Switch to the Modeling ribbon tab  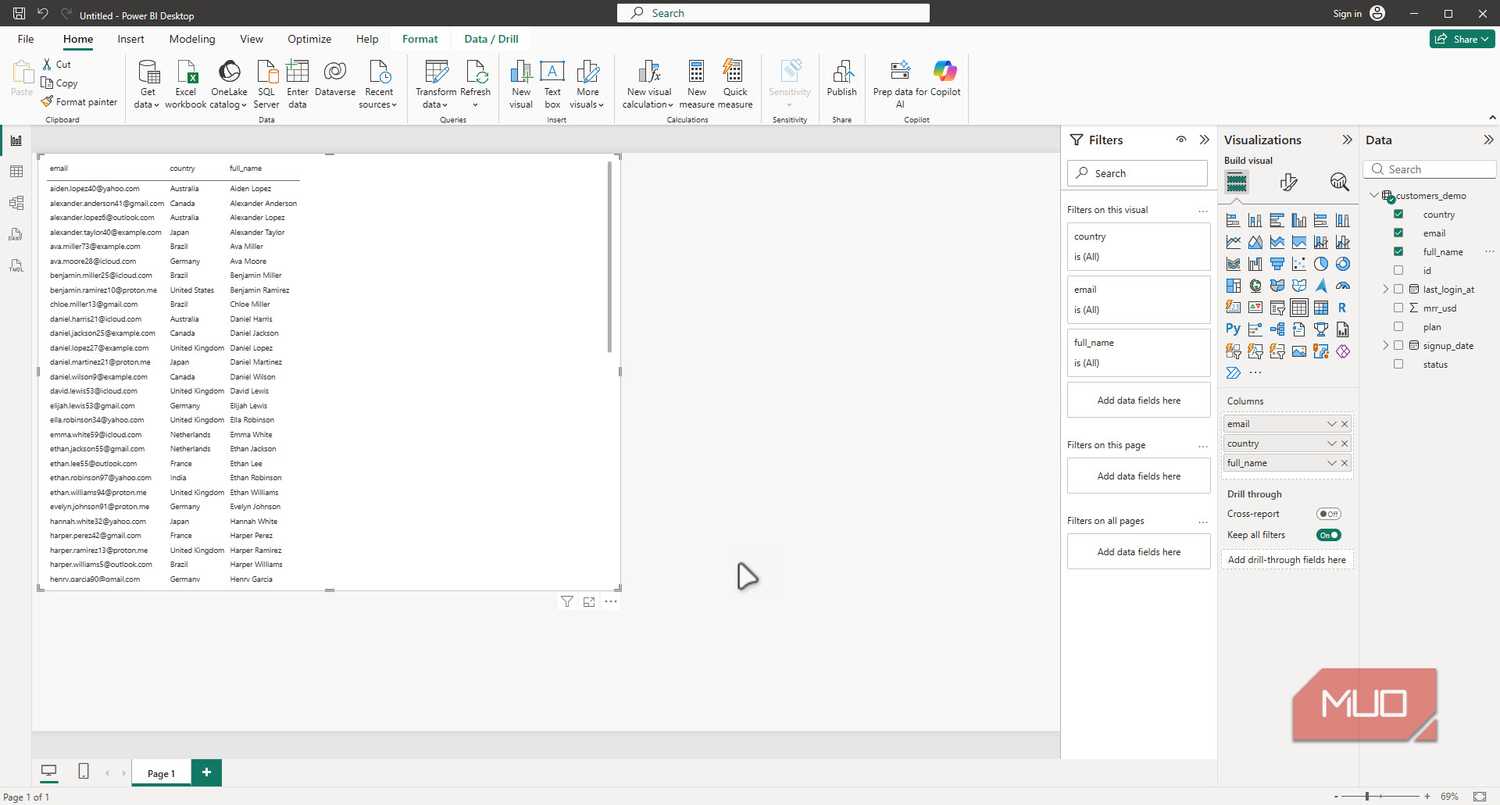[x=192, y=39]
